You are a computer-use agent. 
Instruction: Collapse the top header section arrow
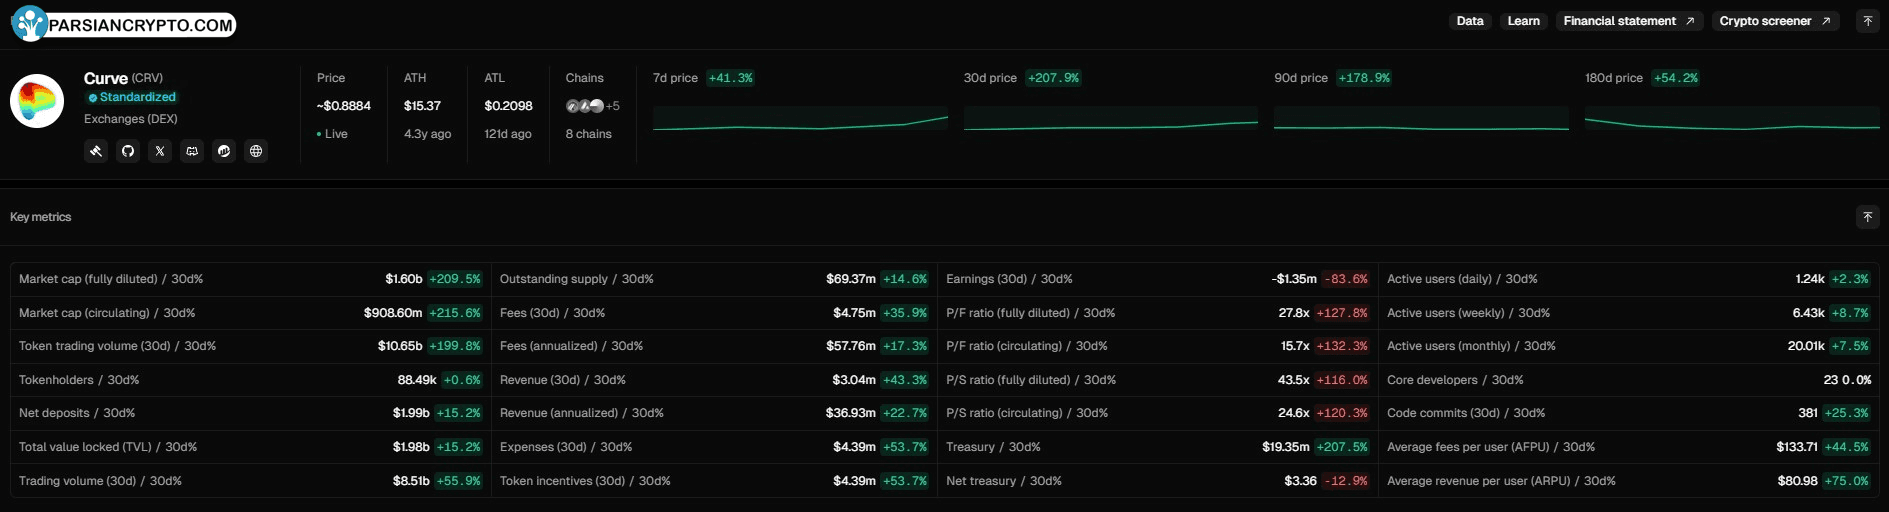[x=1867, y=21]
